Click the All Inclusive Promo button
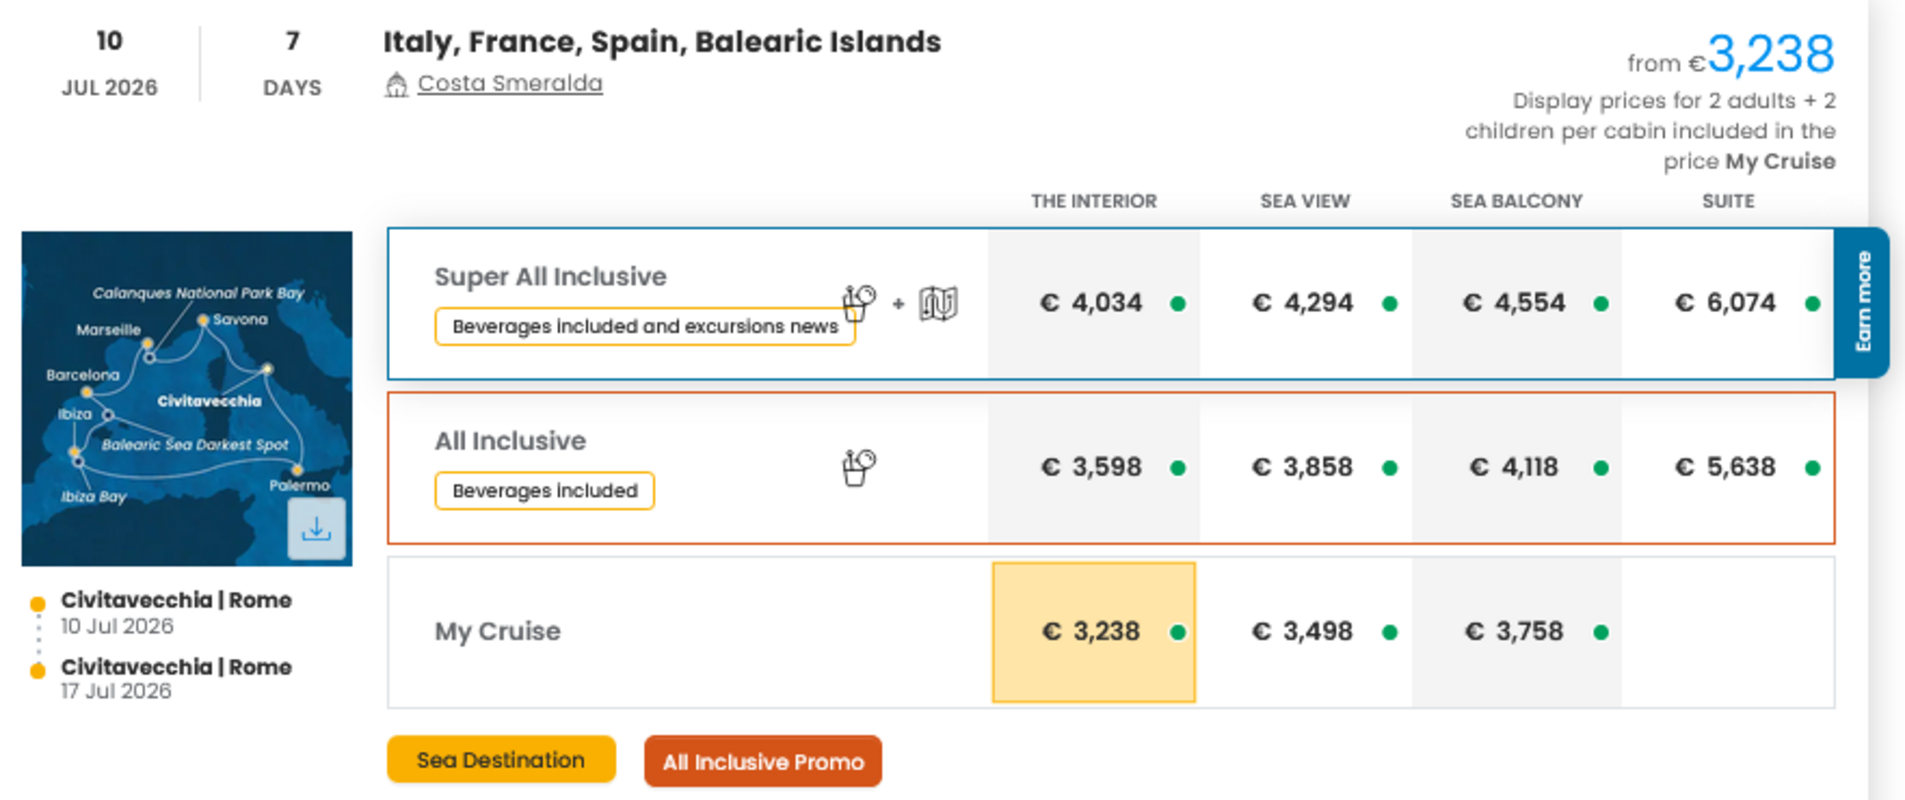The width and height of the screenshot is (1905, 800). [763, 762]
